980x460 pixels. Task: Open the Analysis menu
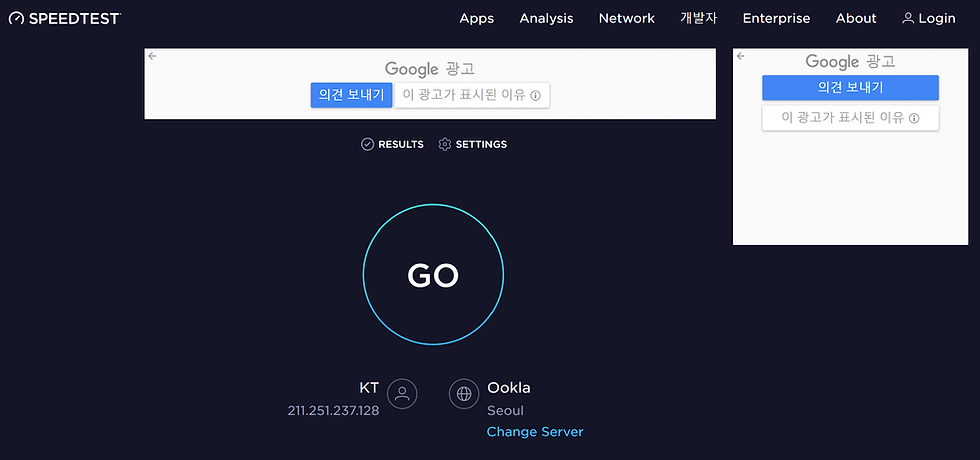coord(546,19)
